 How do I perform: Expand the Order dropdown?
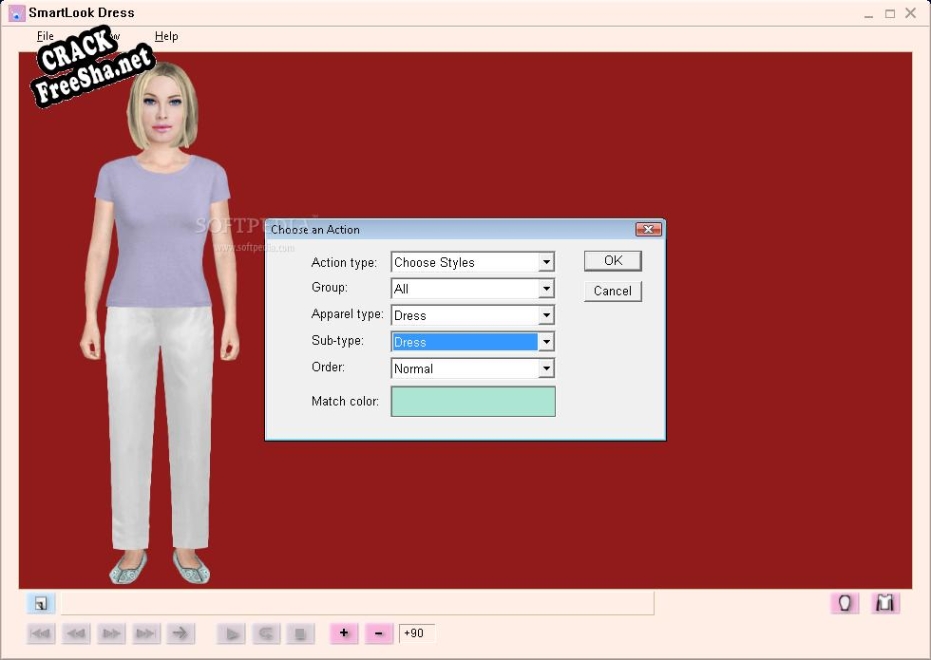[546, 369]
